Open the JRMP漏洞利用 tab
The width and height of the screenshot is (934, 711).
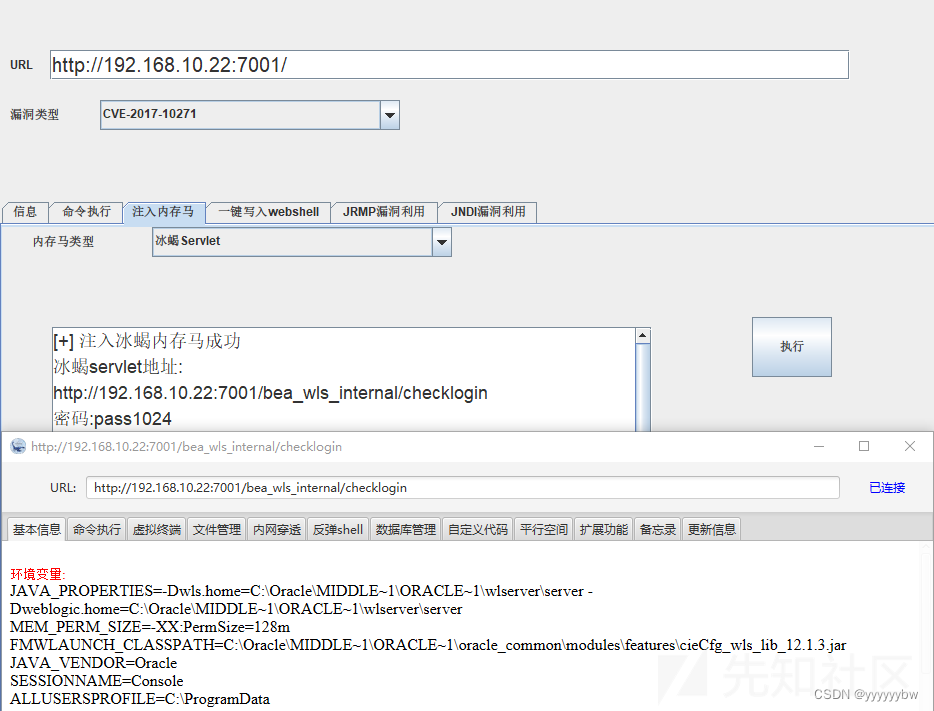pyautogui.click(x=384, y=212)
